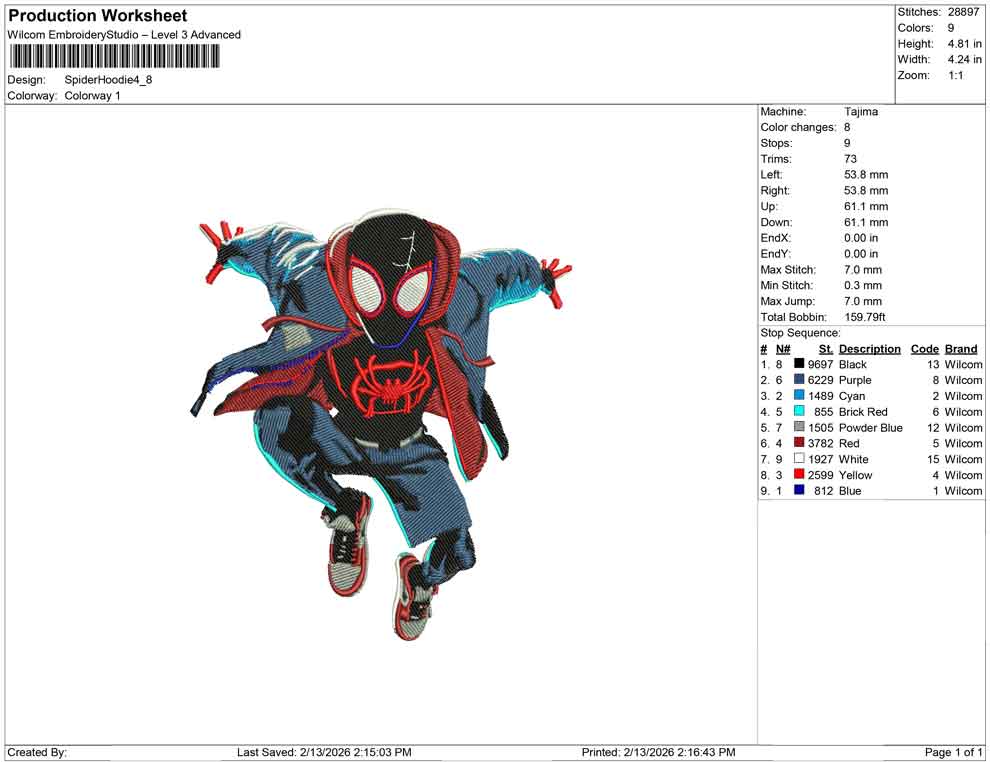Click the White thread color swatch
The image size is (990, 762).
click(798, 459)
